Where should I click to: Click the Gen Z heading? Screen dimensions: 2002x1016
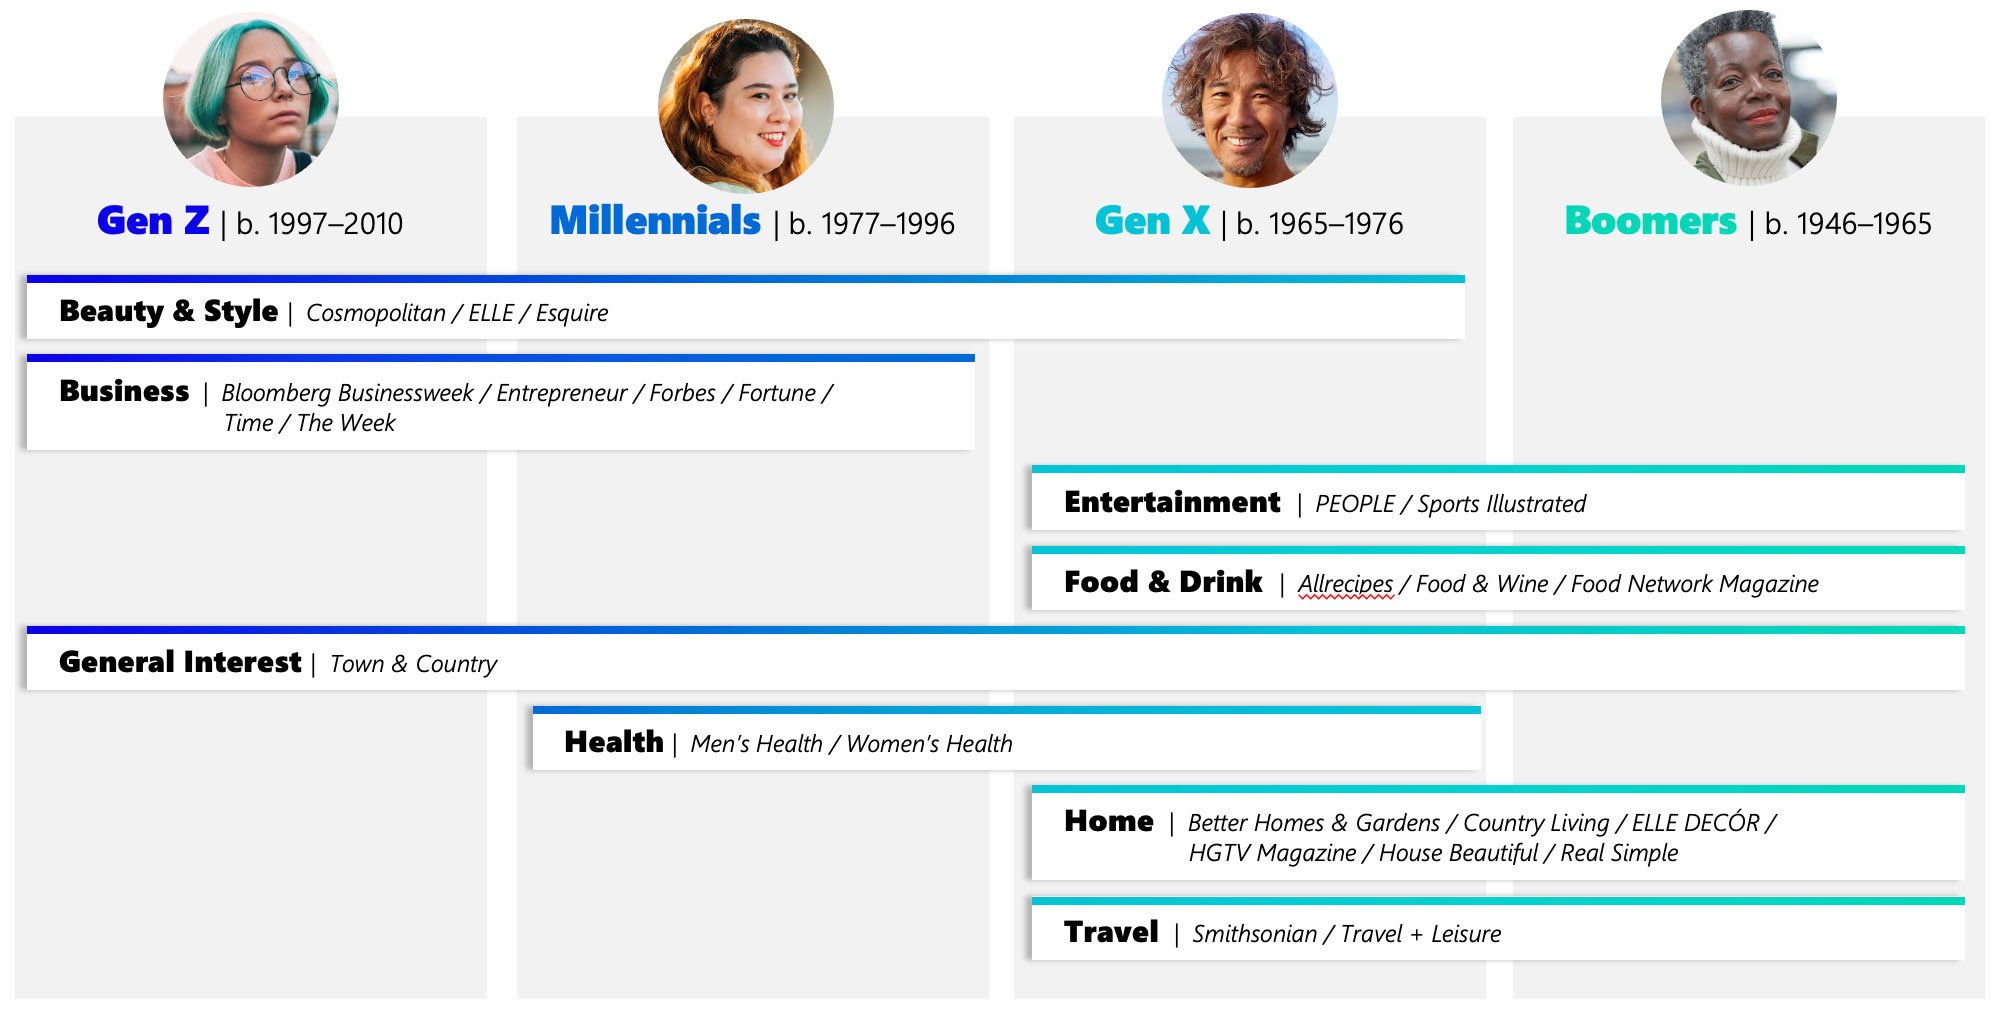153,221
